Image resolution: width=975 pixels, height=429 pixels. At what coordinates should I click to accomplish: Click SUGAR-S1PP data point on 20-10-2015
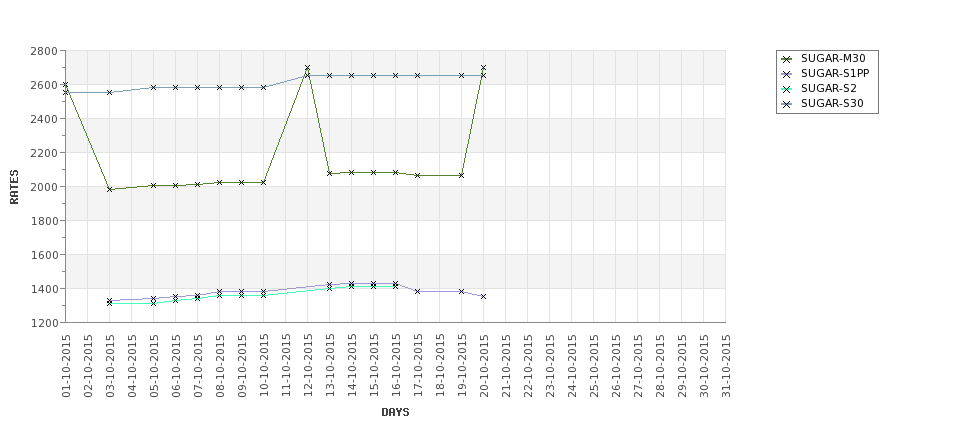[483, 297]
